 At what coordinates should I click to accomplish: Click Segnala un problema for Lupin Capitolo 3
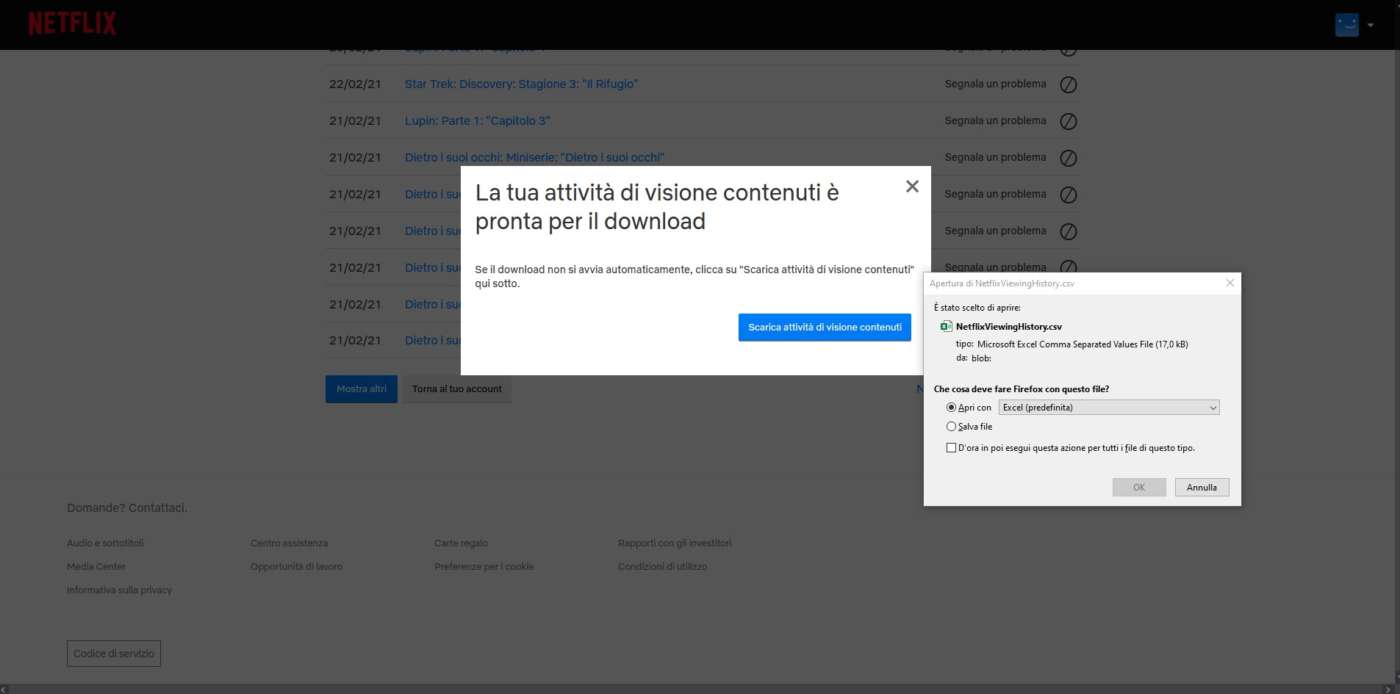coord(995,121)
